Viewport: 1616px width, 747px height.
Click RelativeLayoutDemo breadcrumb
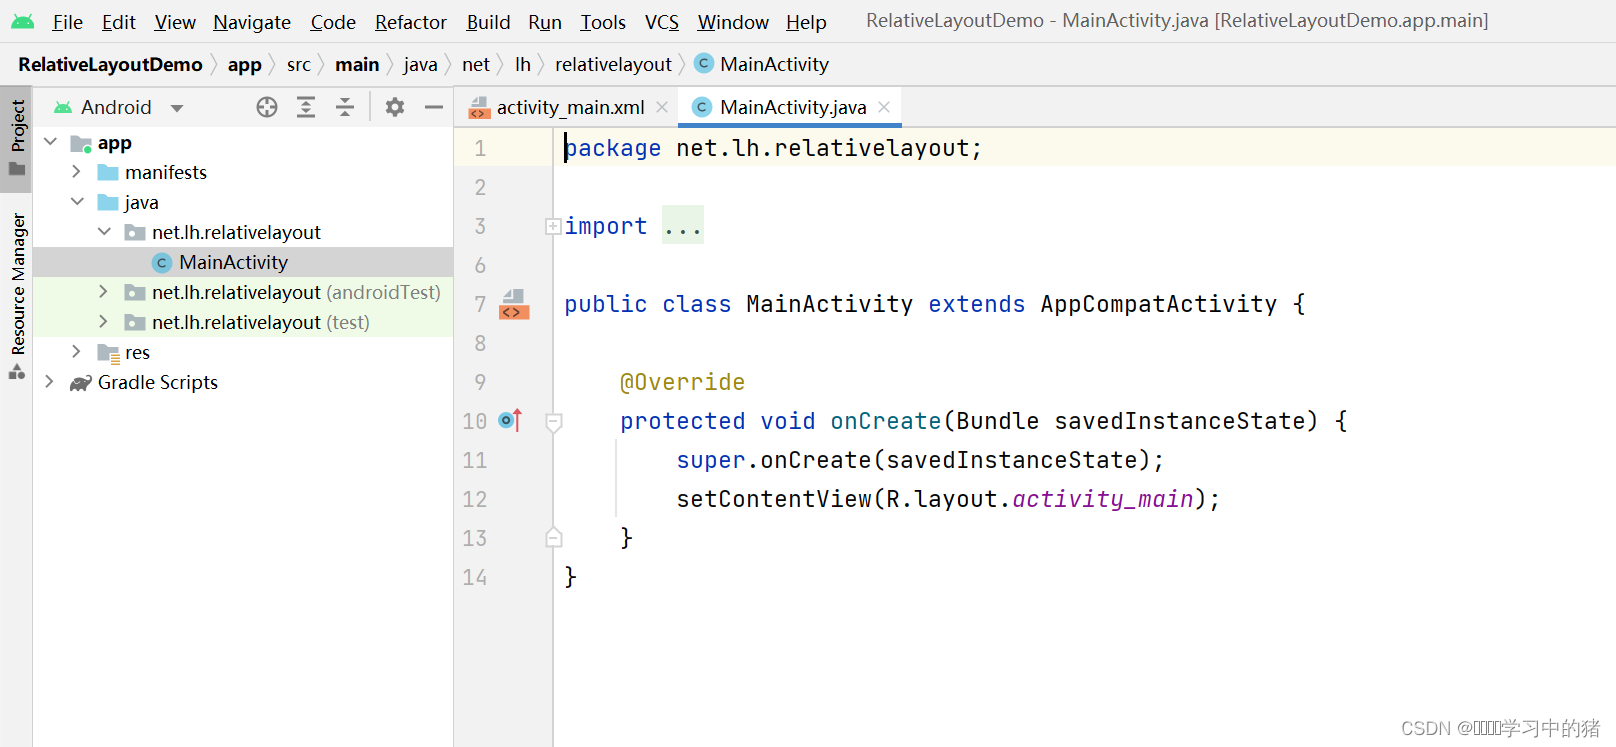tap(110, 64)
